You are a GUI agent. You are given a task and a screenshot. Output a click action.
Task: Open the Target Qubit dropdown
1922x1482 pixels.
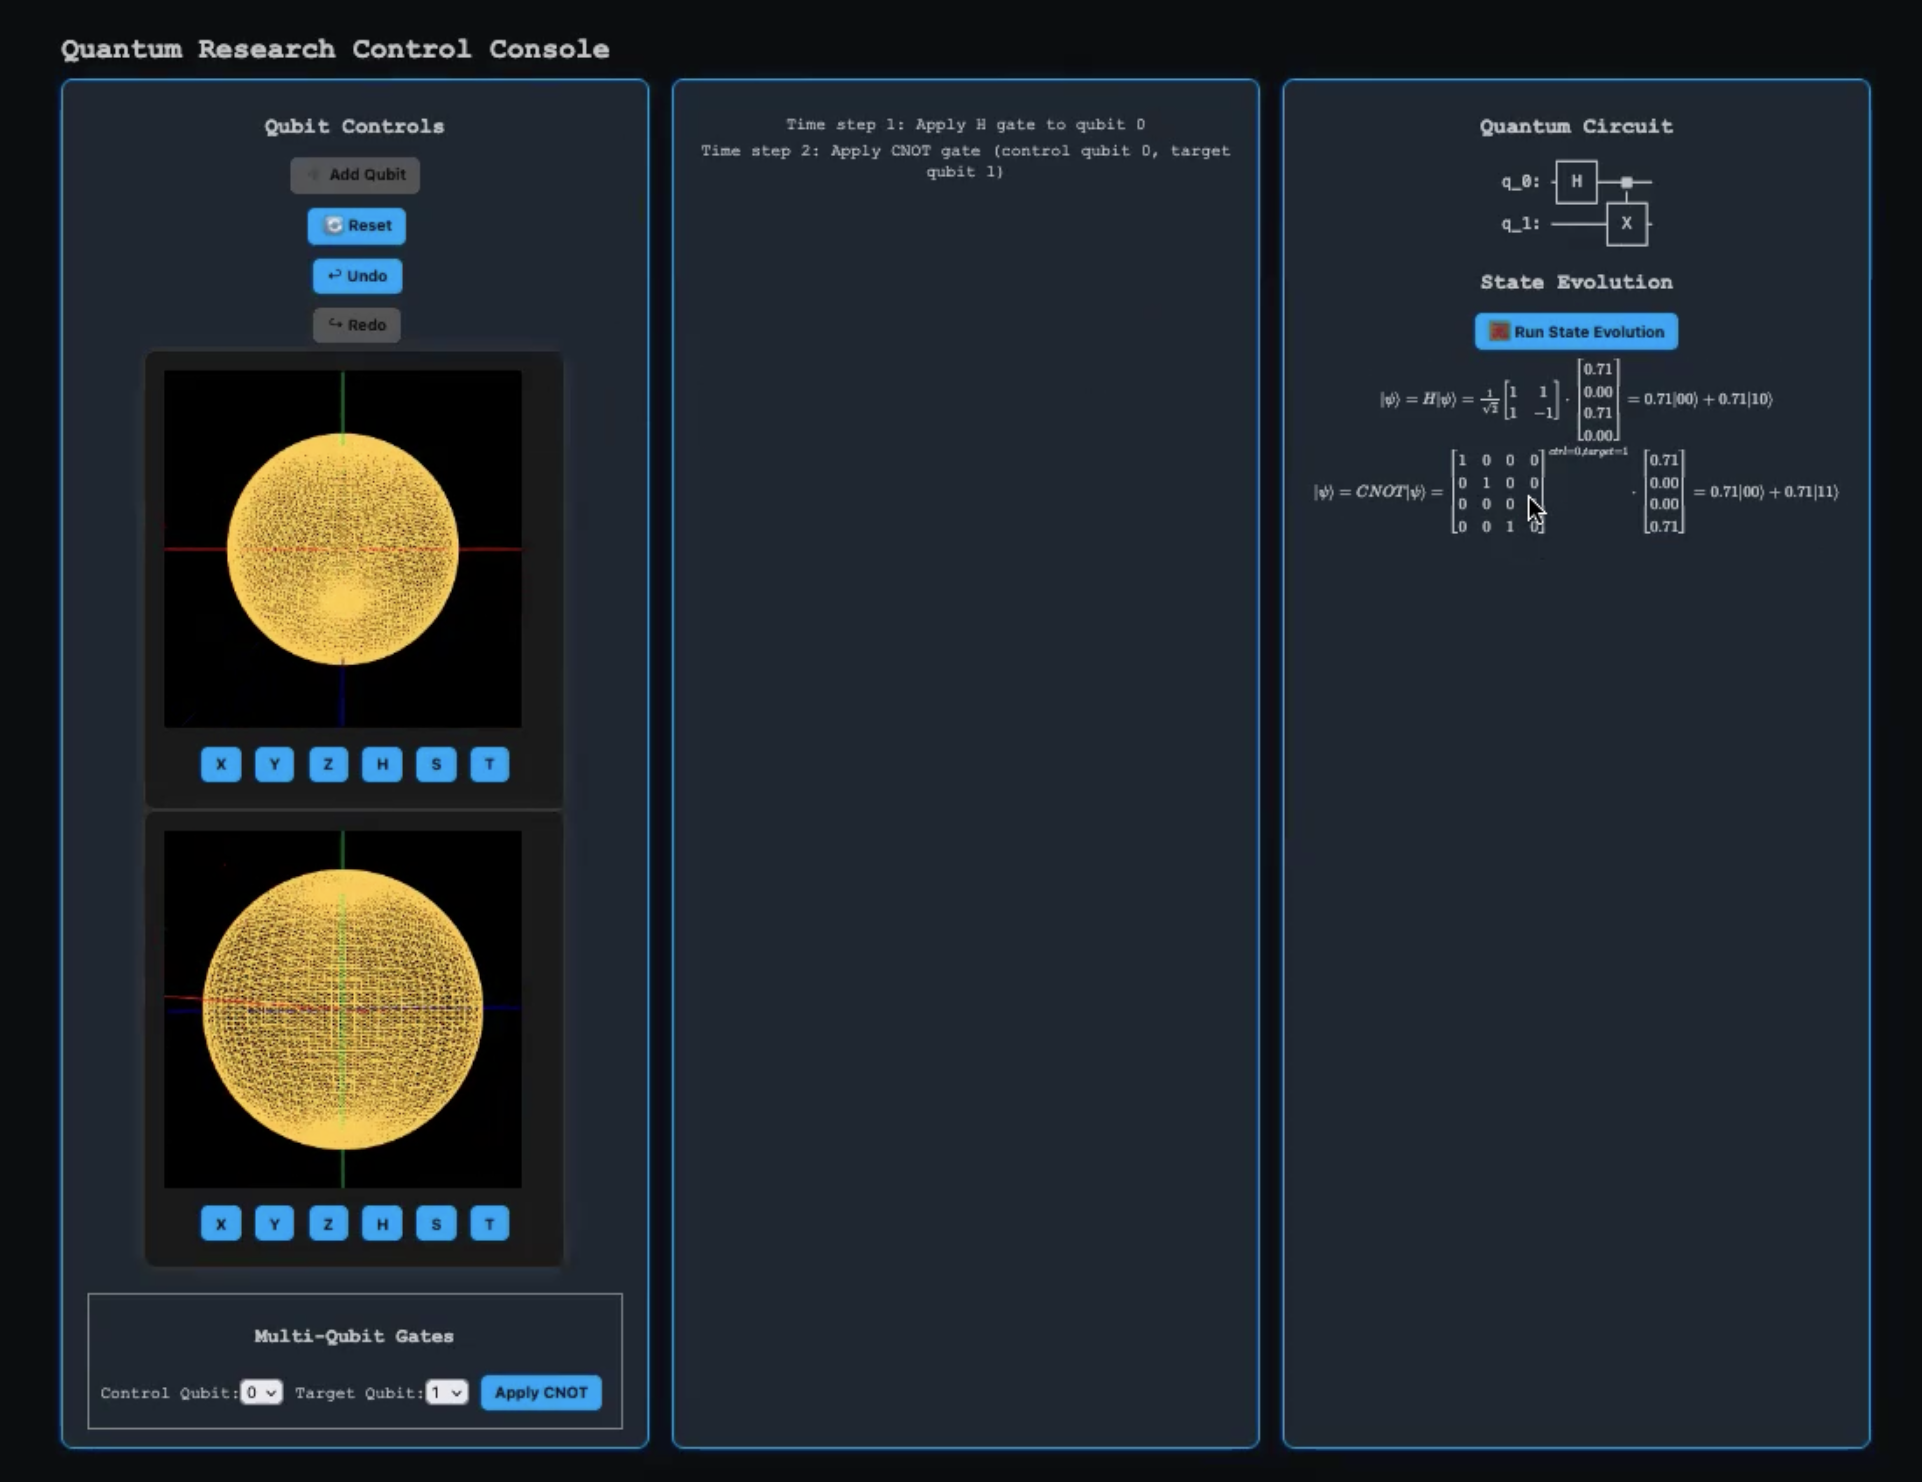pyautogui.click(x=446, y=1392)
